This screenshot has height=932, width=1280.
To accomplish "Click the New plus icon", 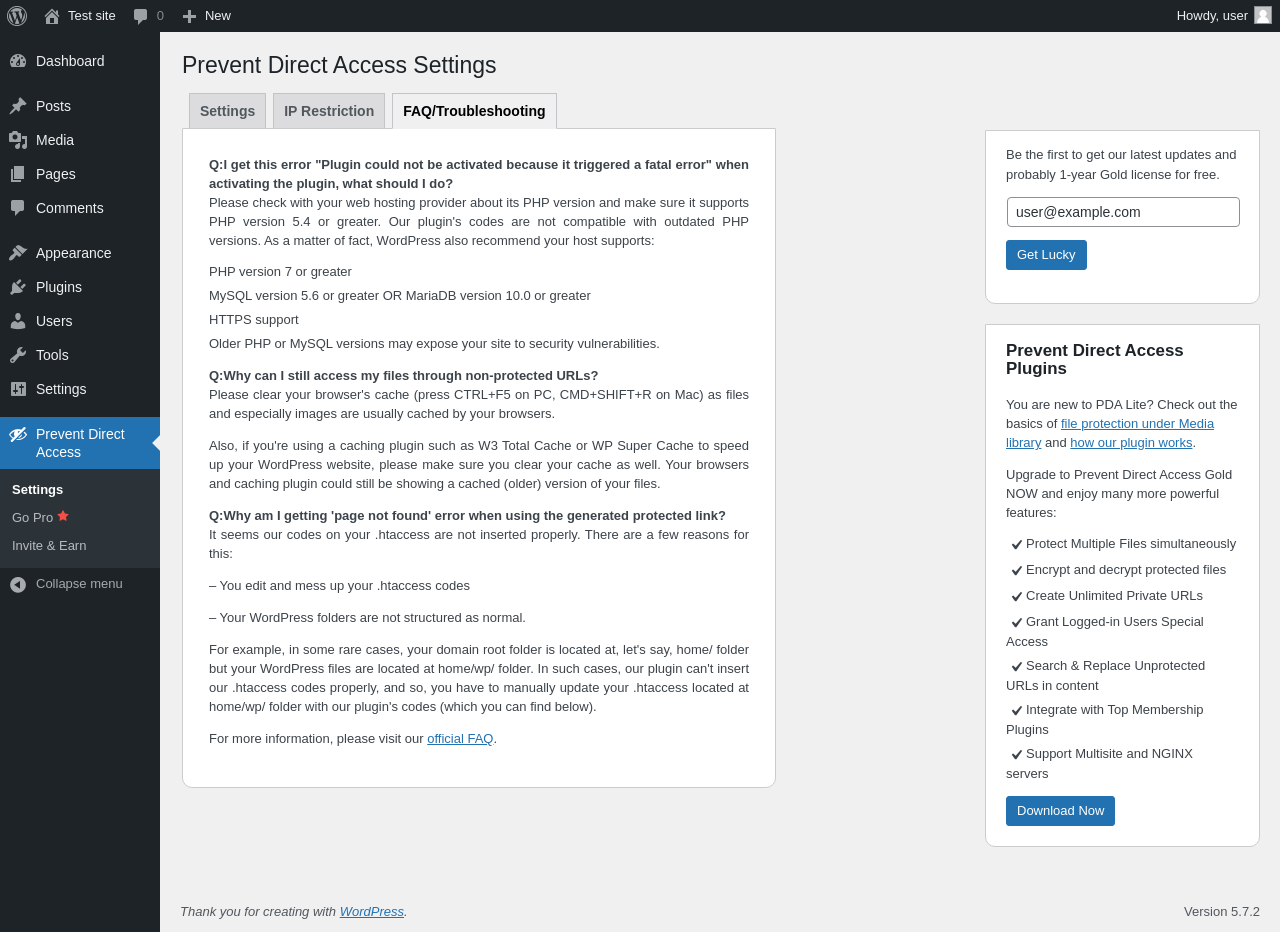I will [x=189, y=16].
